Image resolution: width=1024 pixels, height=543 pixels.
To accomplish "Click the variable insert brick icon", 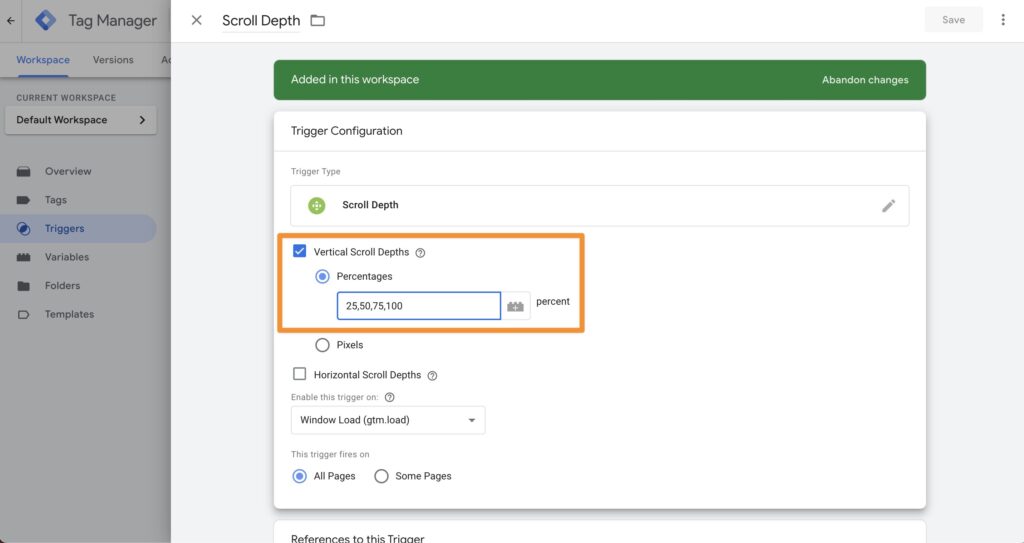I will (515, 306).
